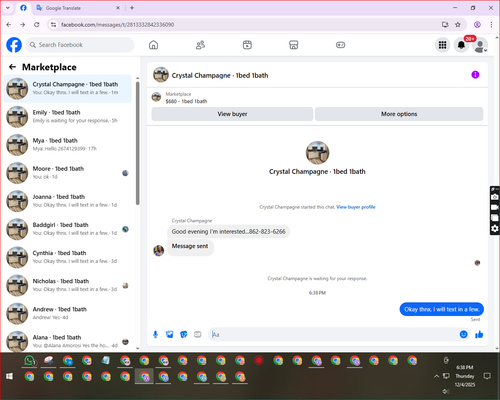Viewport: 500px width, 400px height.
Task: Open WhatsApp from the taskbar
Action: tap(29, 361)
